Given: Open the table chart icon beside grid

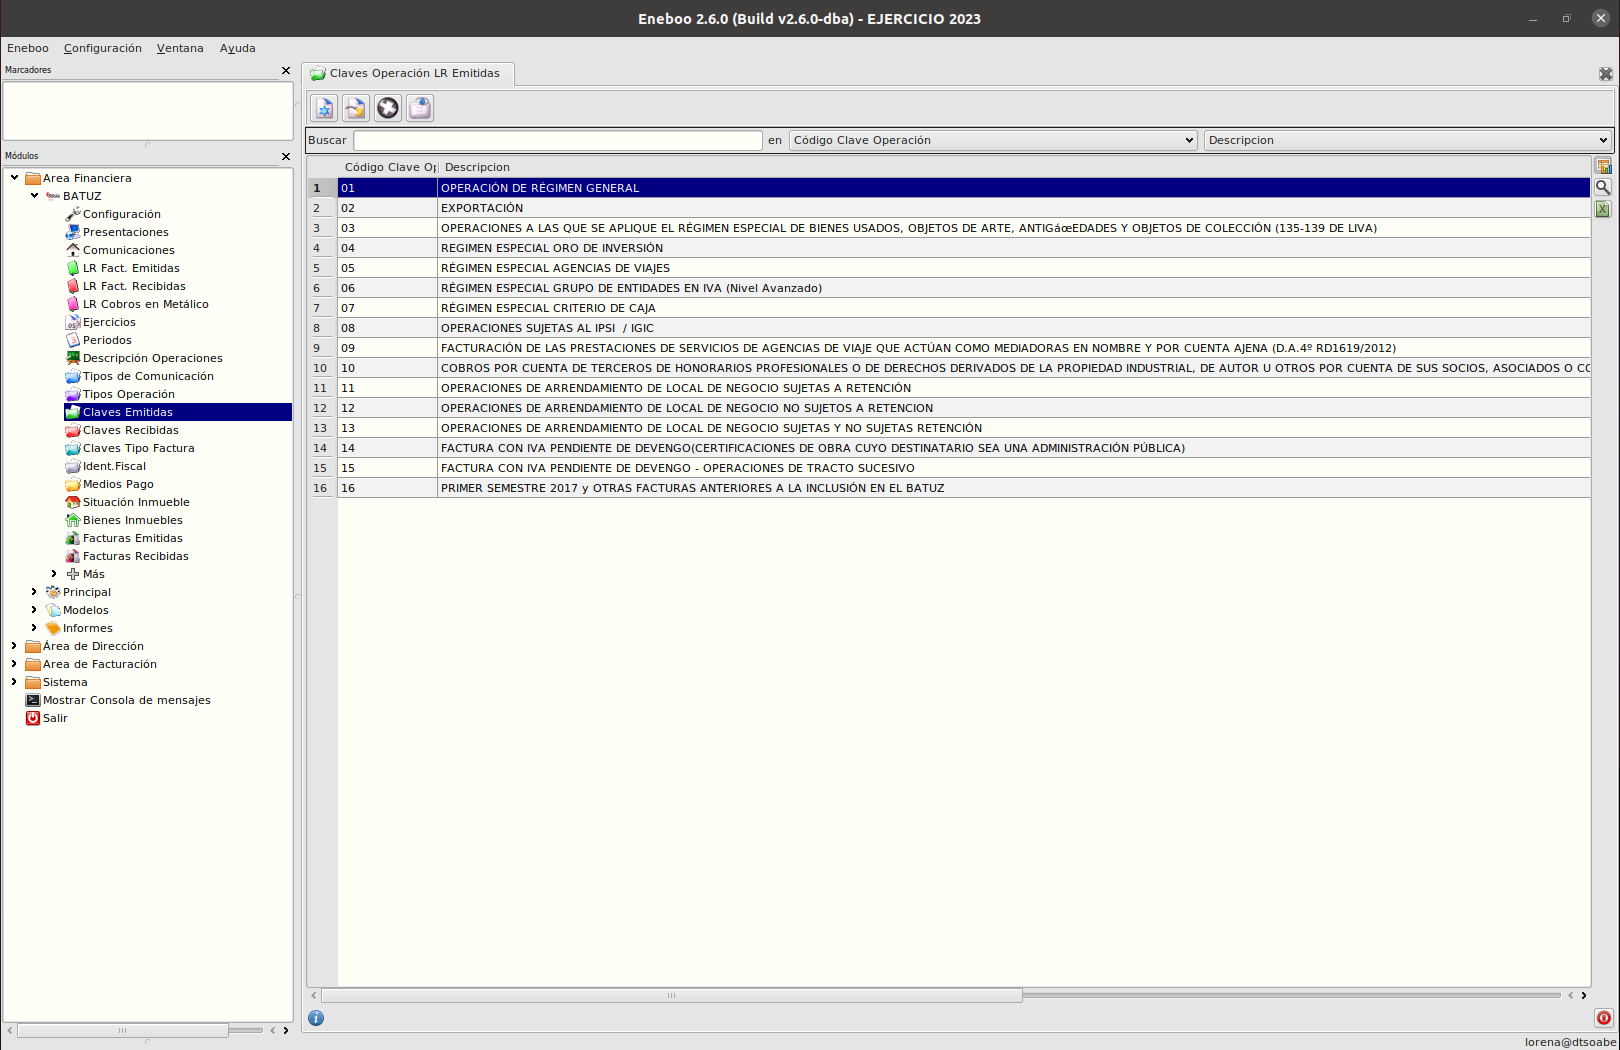Looking at the screenshot, I should 1603,166.
